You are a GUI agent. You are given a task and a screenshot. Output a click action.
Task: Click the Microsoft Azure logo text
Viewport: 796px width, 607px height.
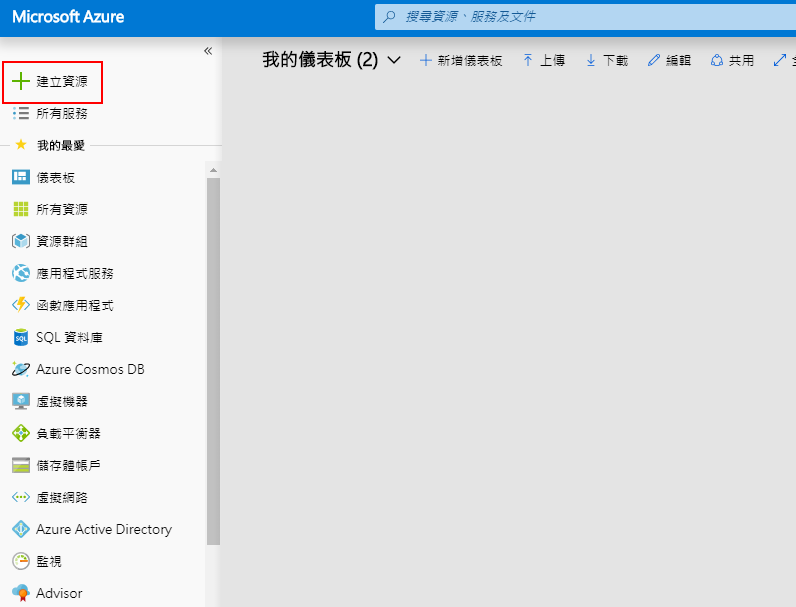coord(68,17)
